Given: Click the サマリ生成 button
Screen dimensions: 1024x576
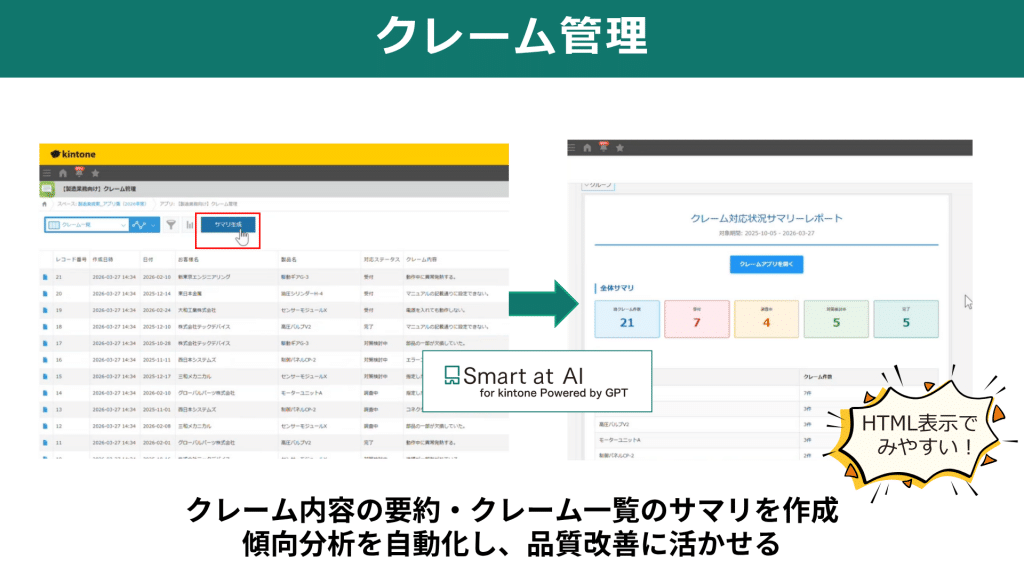Looking at the screenshot, I should coord(228,225).
